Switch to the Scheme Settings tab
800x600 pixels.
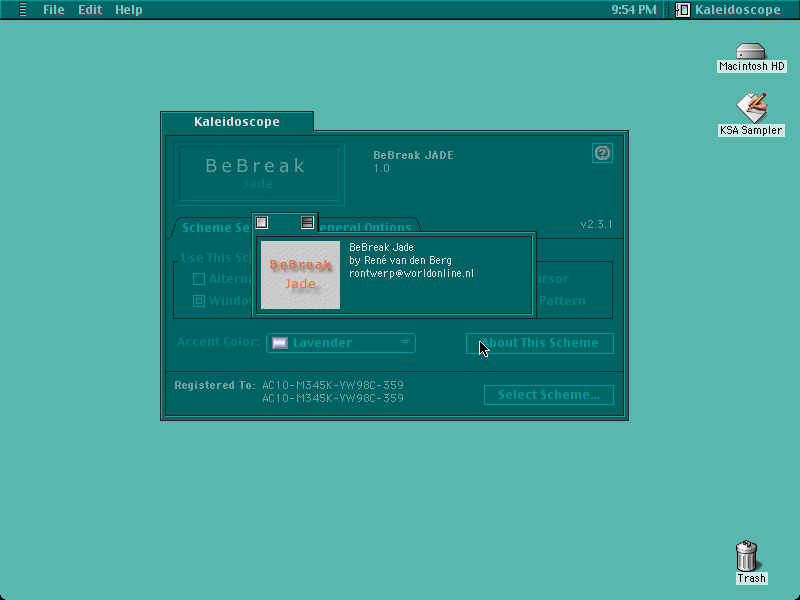pyautogui.click(x=214, y=228)
